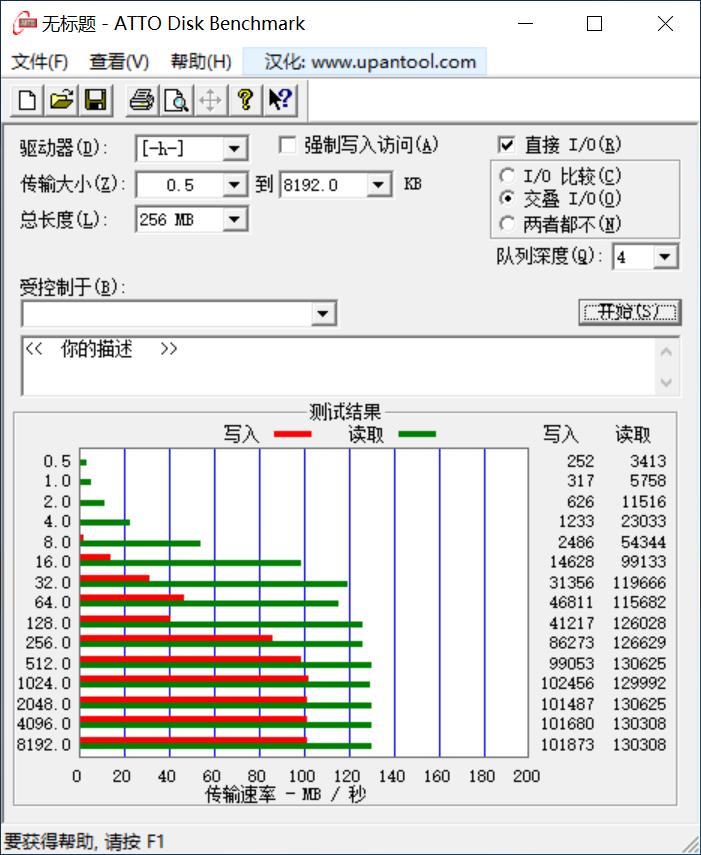Click the write value 252
This screenshot has width=701, height=855.
tap(580, 461)
